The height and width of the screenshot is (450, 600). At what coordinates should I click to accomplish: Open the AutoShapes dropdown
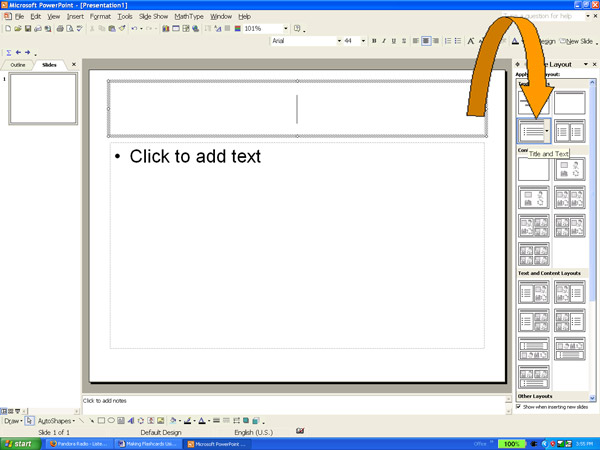56,421
